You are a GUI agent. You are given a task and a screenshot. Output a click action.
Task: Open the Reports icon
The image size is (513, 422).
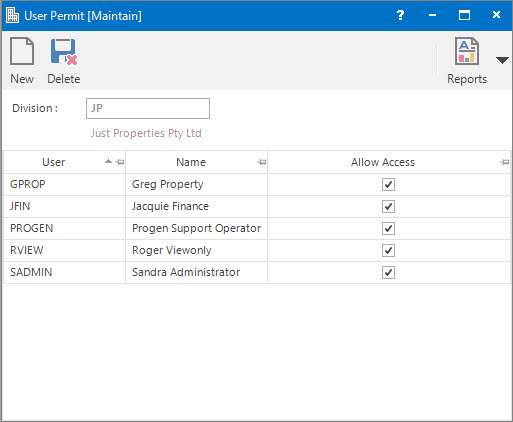pos(467,51)
